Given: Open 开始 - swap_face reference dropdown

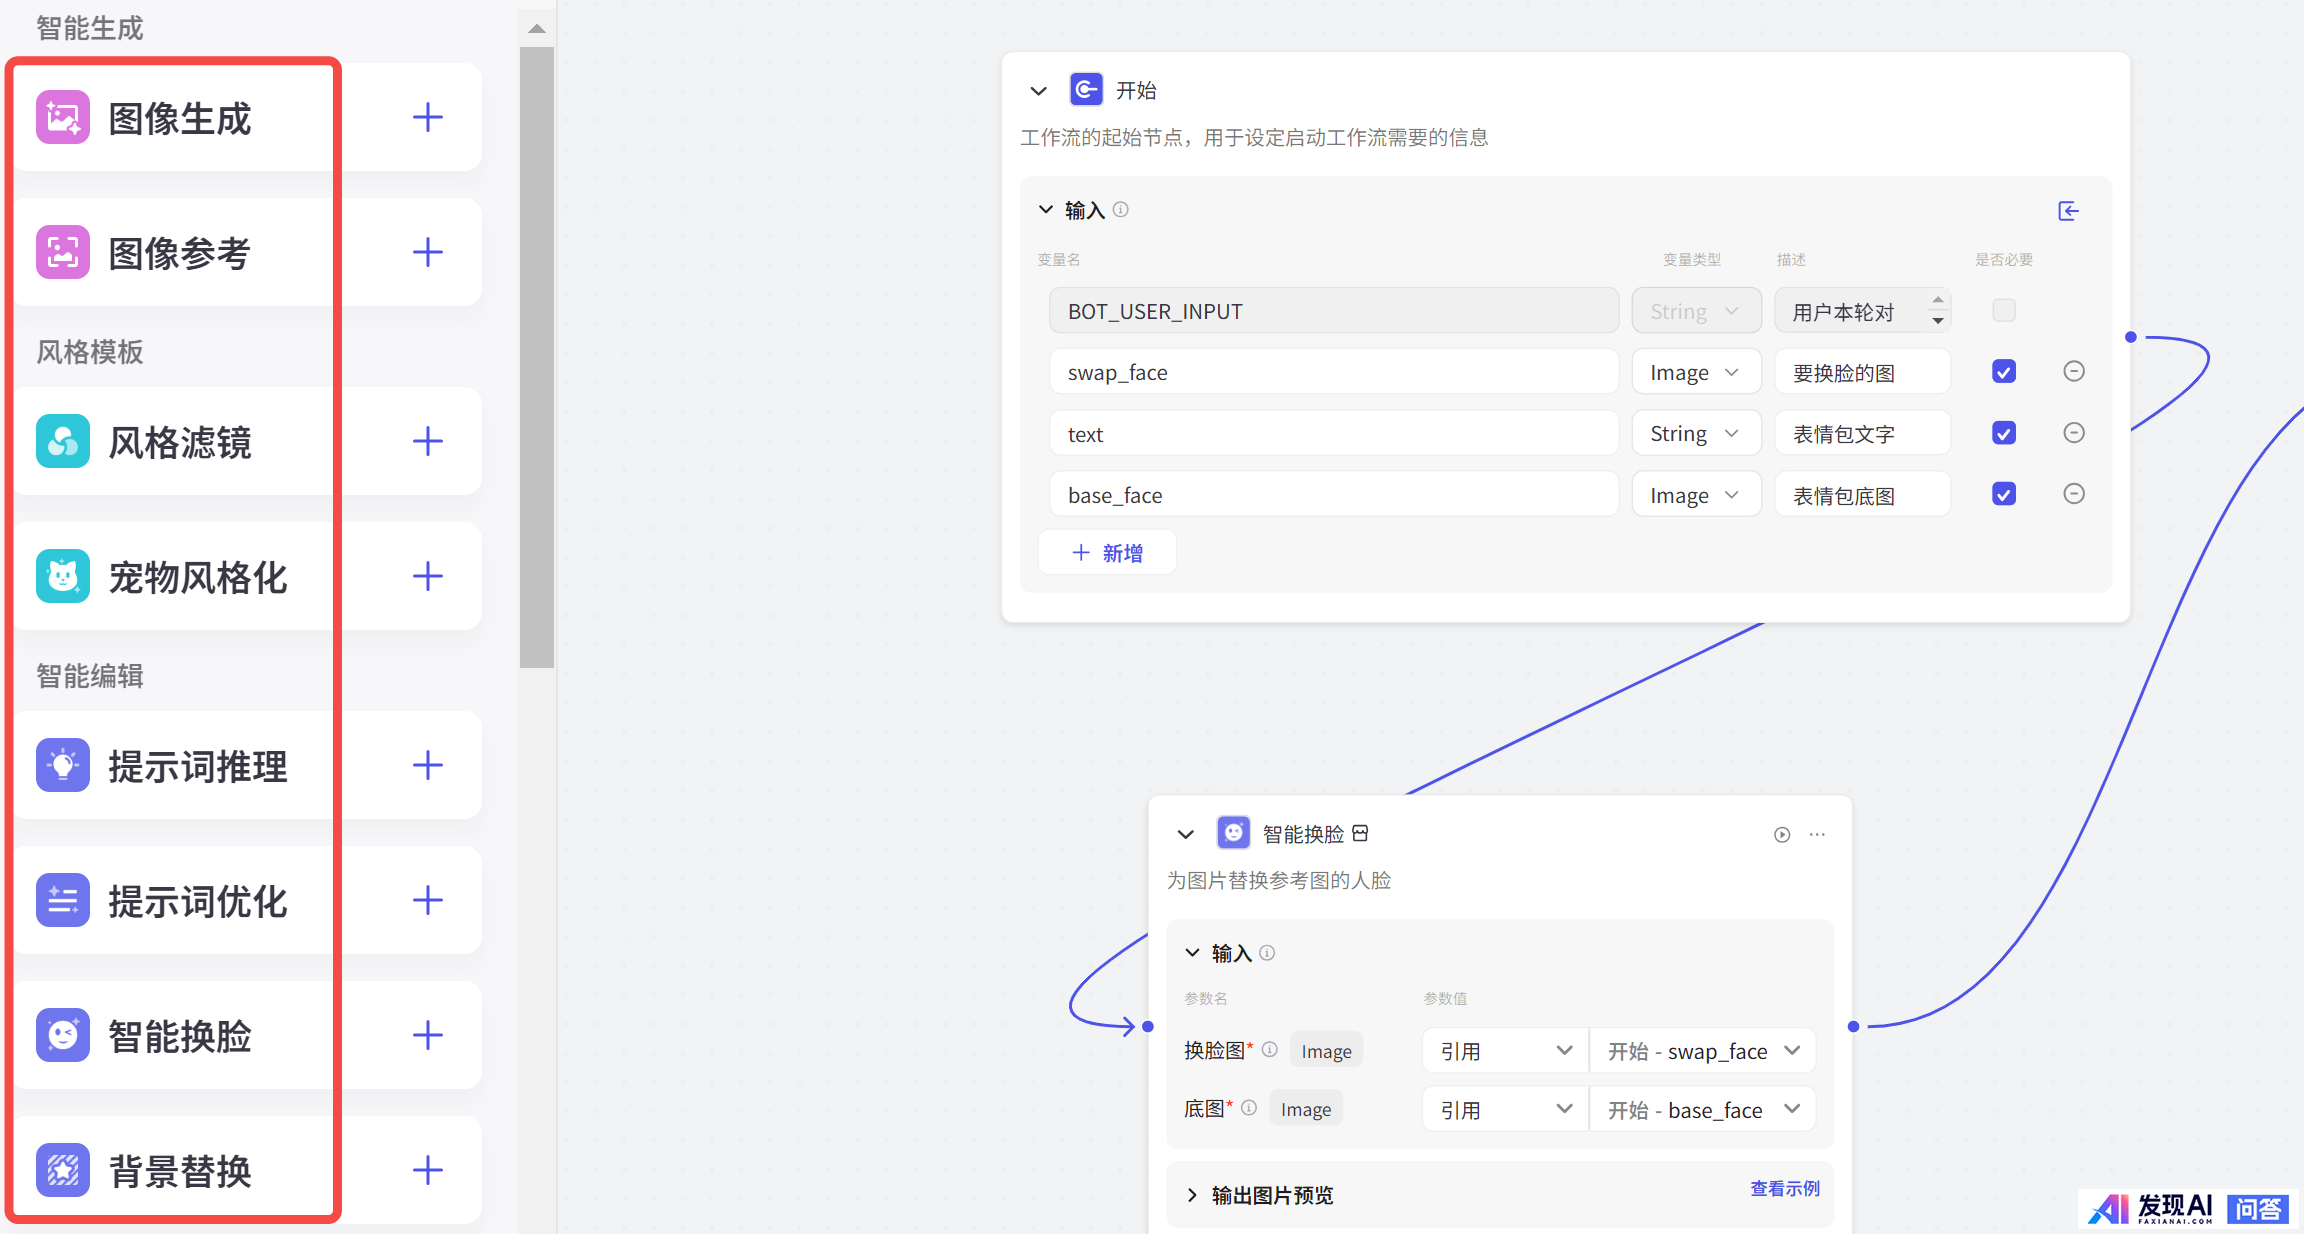Looking at the screenshot, I should [x=1702, y=1051].
